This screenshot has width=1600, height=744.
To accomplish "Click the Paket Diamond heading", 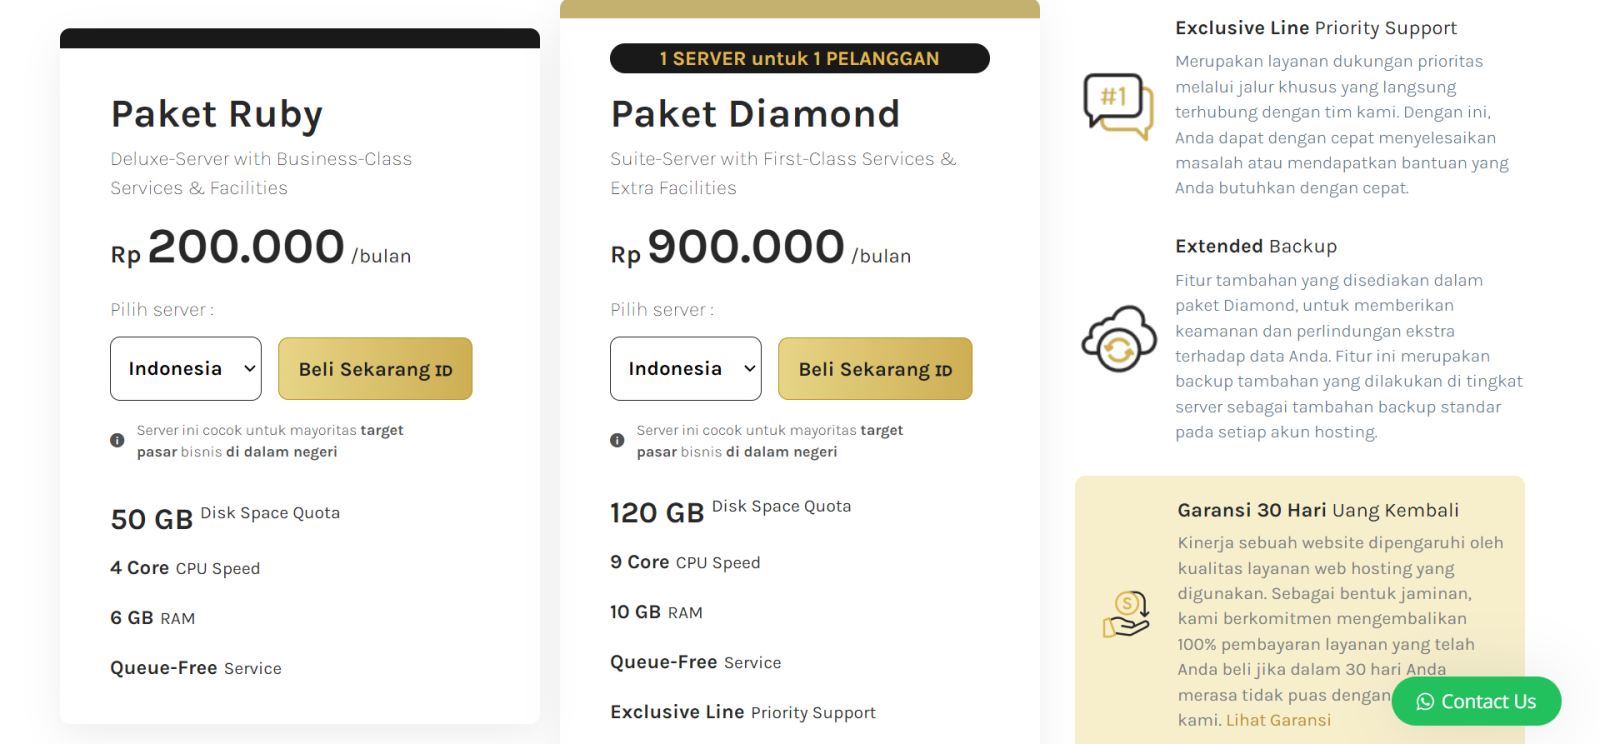I will pyautogui.click(x=754, y=113).
